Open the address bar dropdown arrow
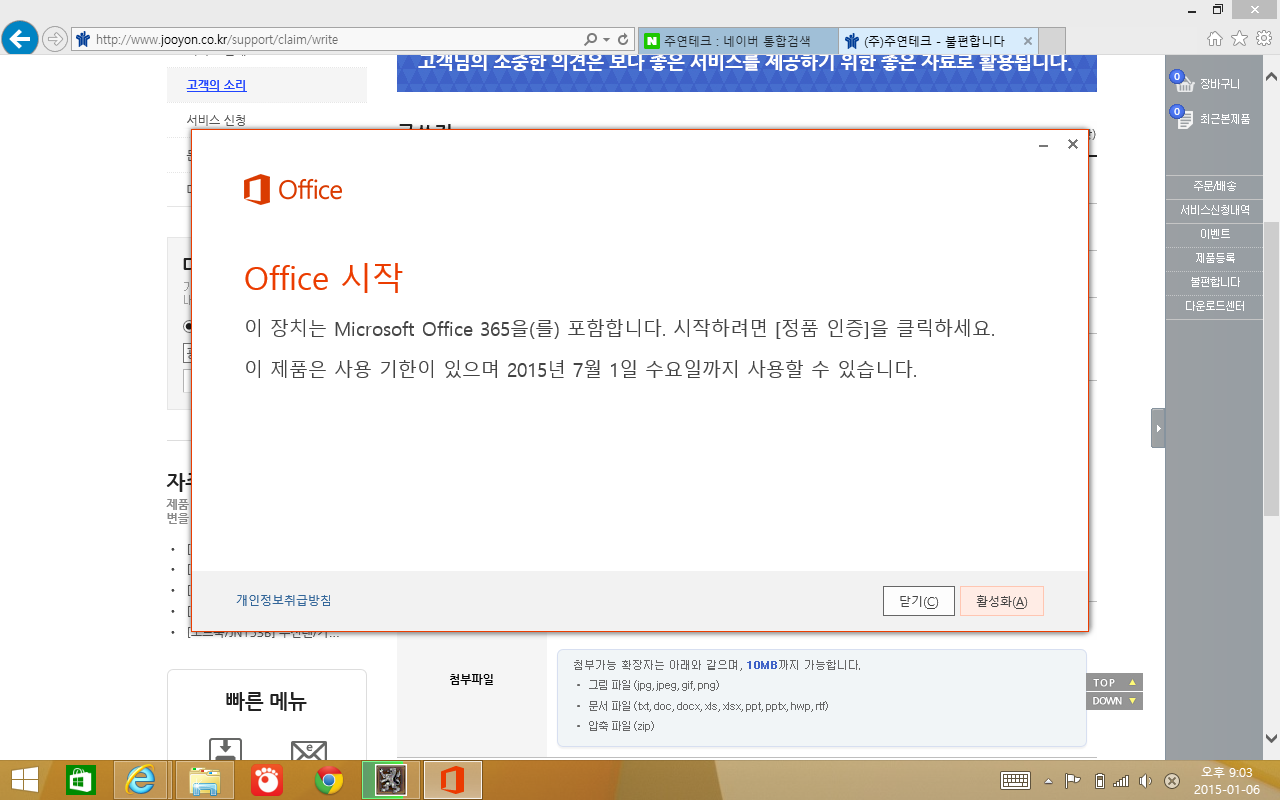 (x=606, y=40)
